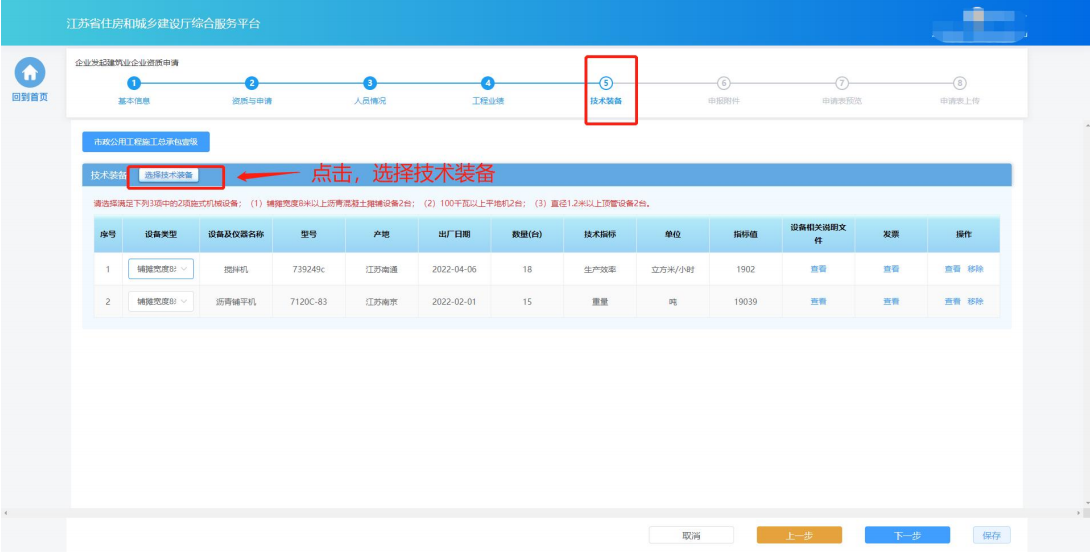Select step 5 技术装备
The width and height of the screenshot is (1090, 552).
605,83
